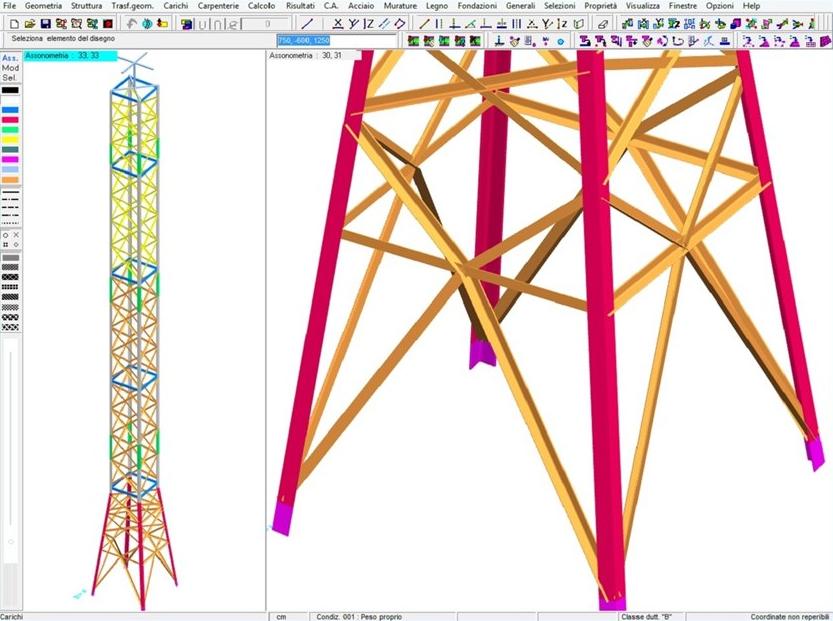Screen dimensions: 833x621
Task: Toggle the Ass. mode in left panel
Action: (10, 58)
